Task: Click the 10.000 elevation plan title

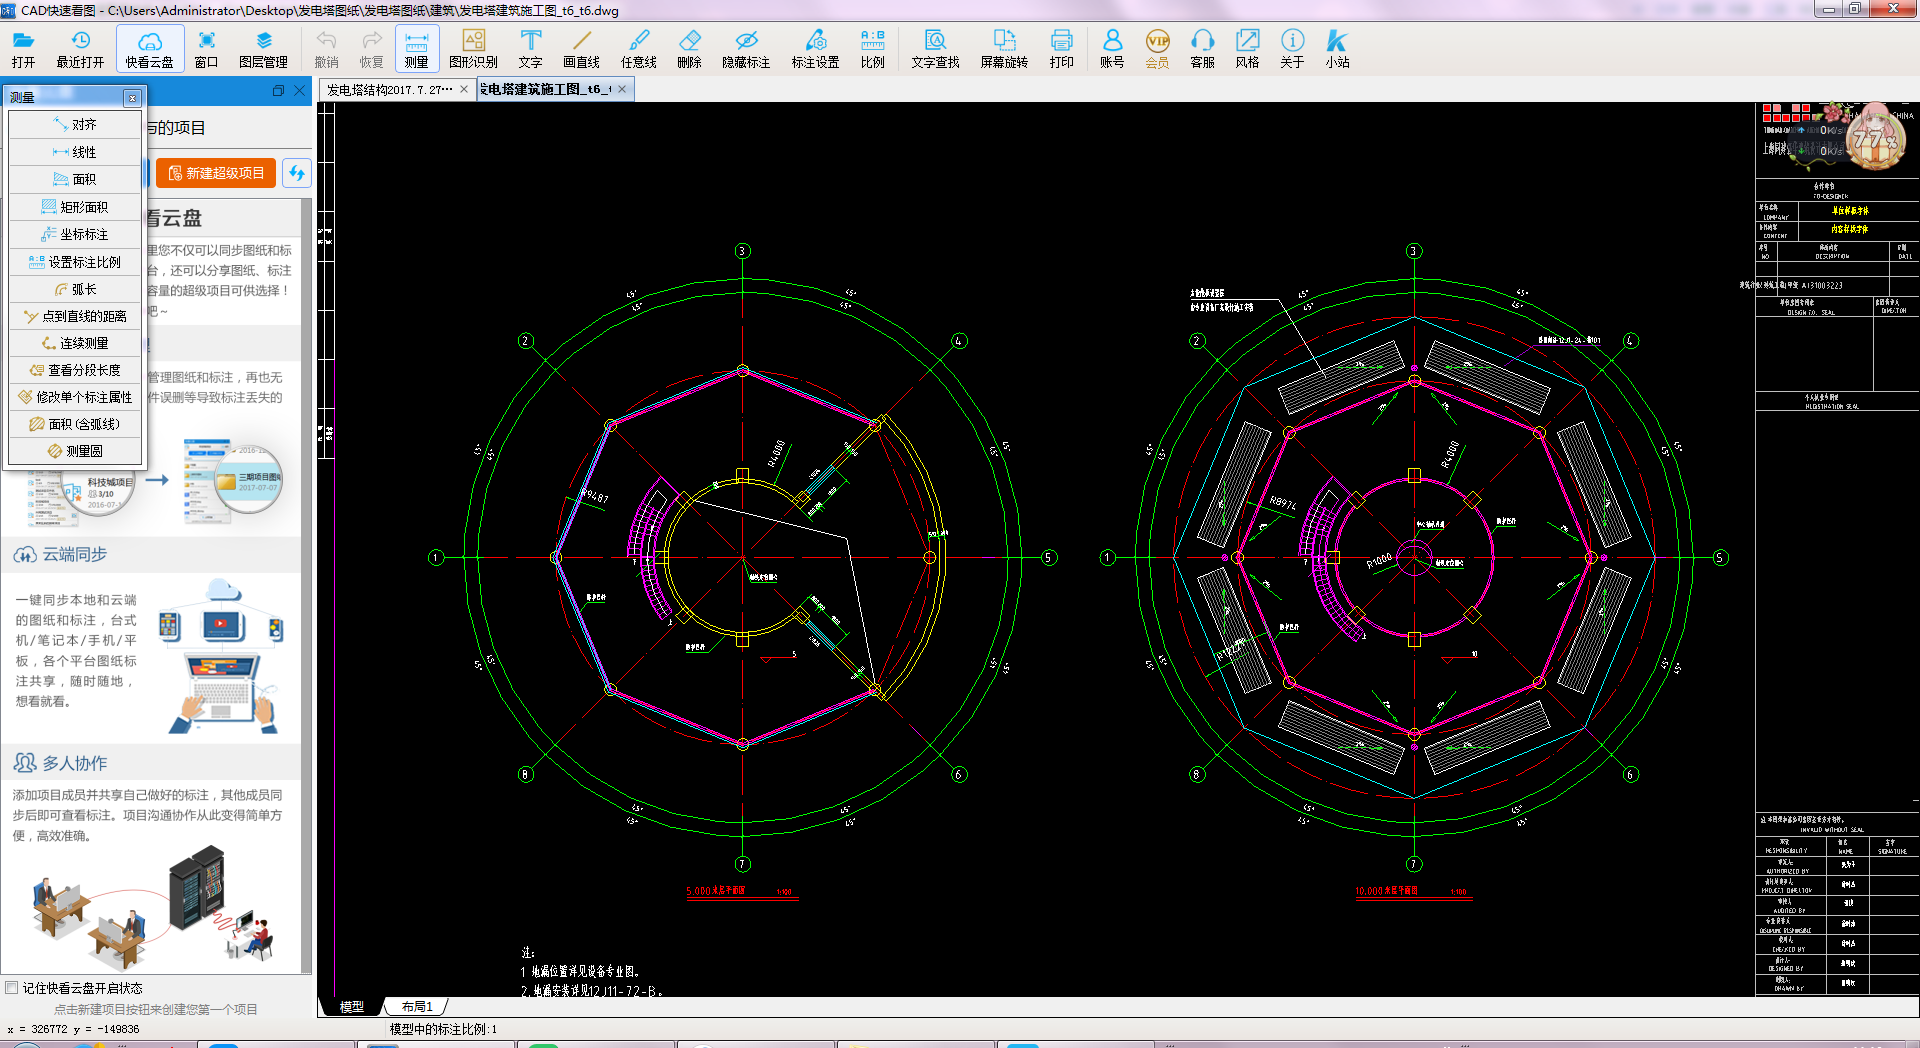Action: pos(1412,891)
